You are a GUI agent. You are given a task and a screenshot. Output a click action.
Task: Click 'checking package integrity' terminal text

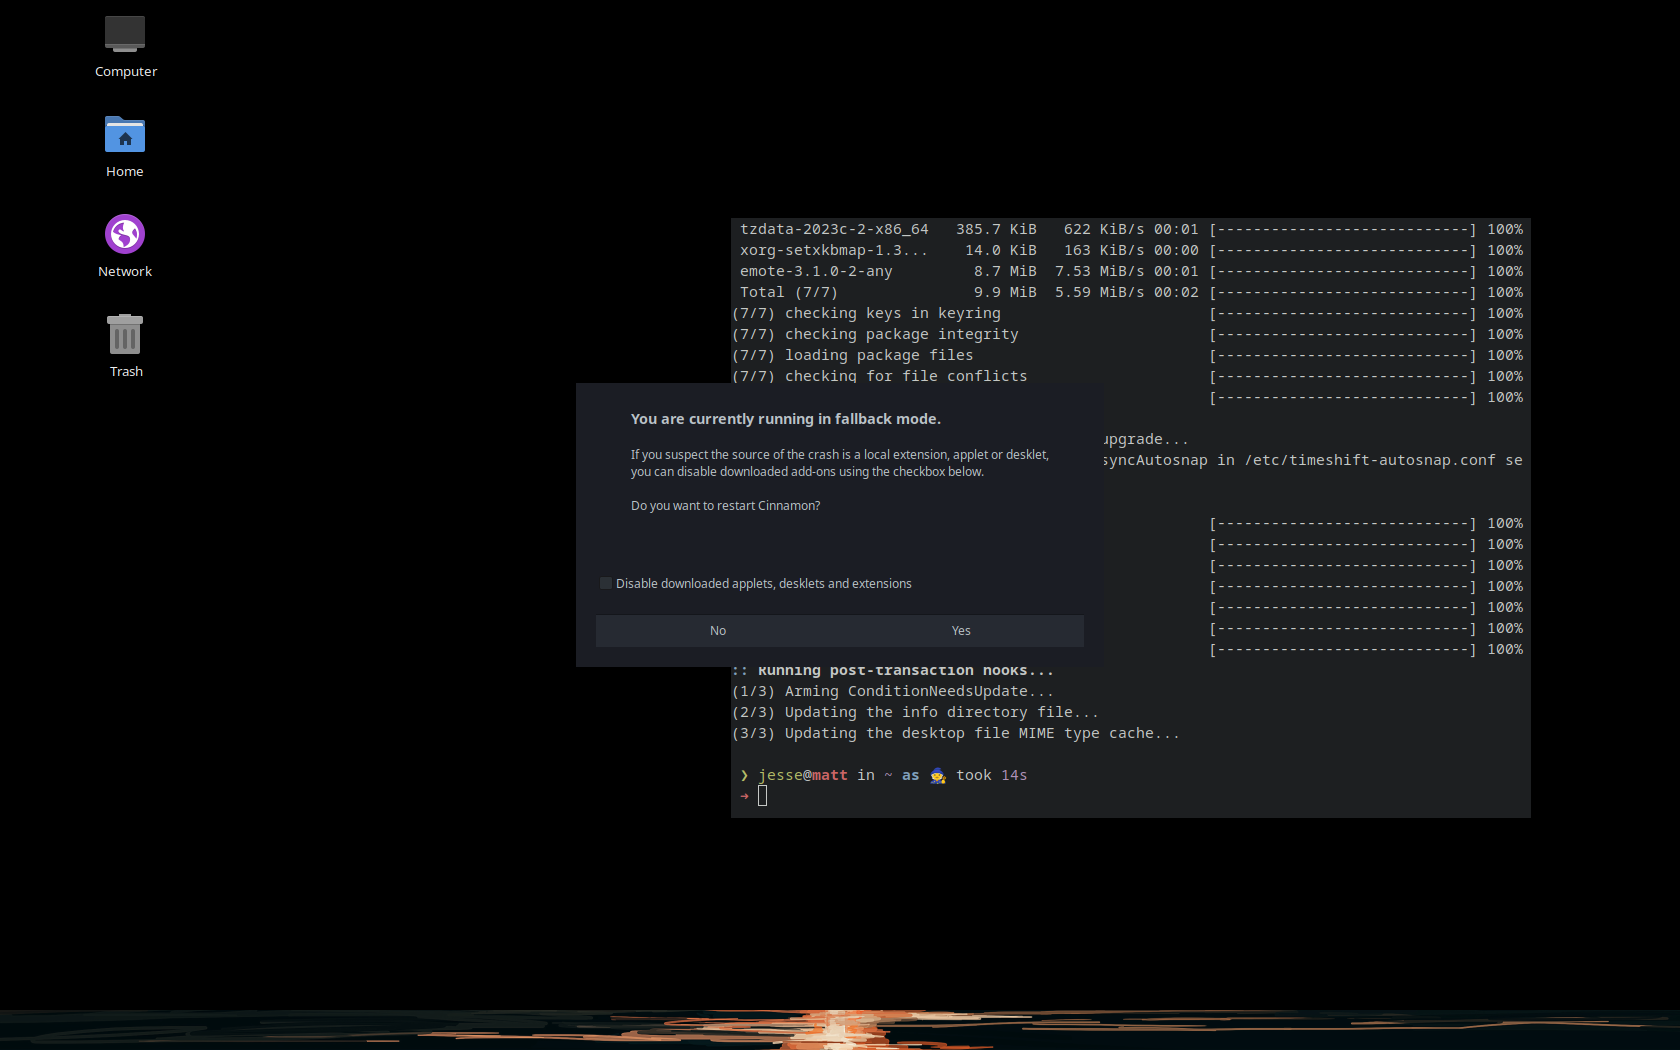click(x=901, y=334)
